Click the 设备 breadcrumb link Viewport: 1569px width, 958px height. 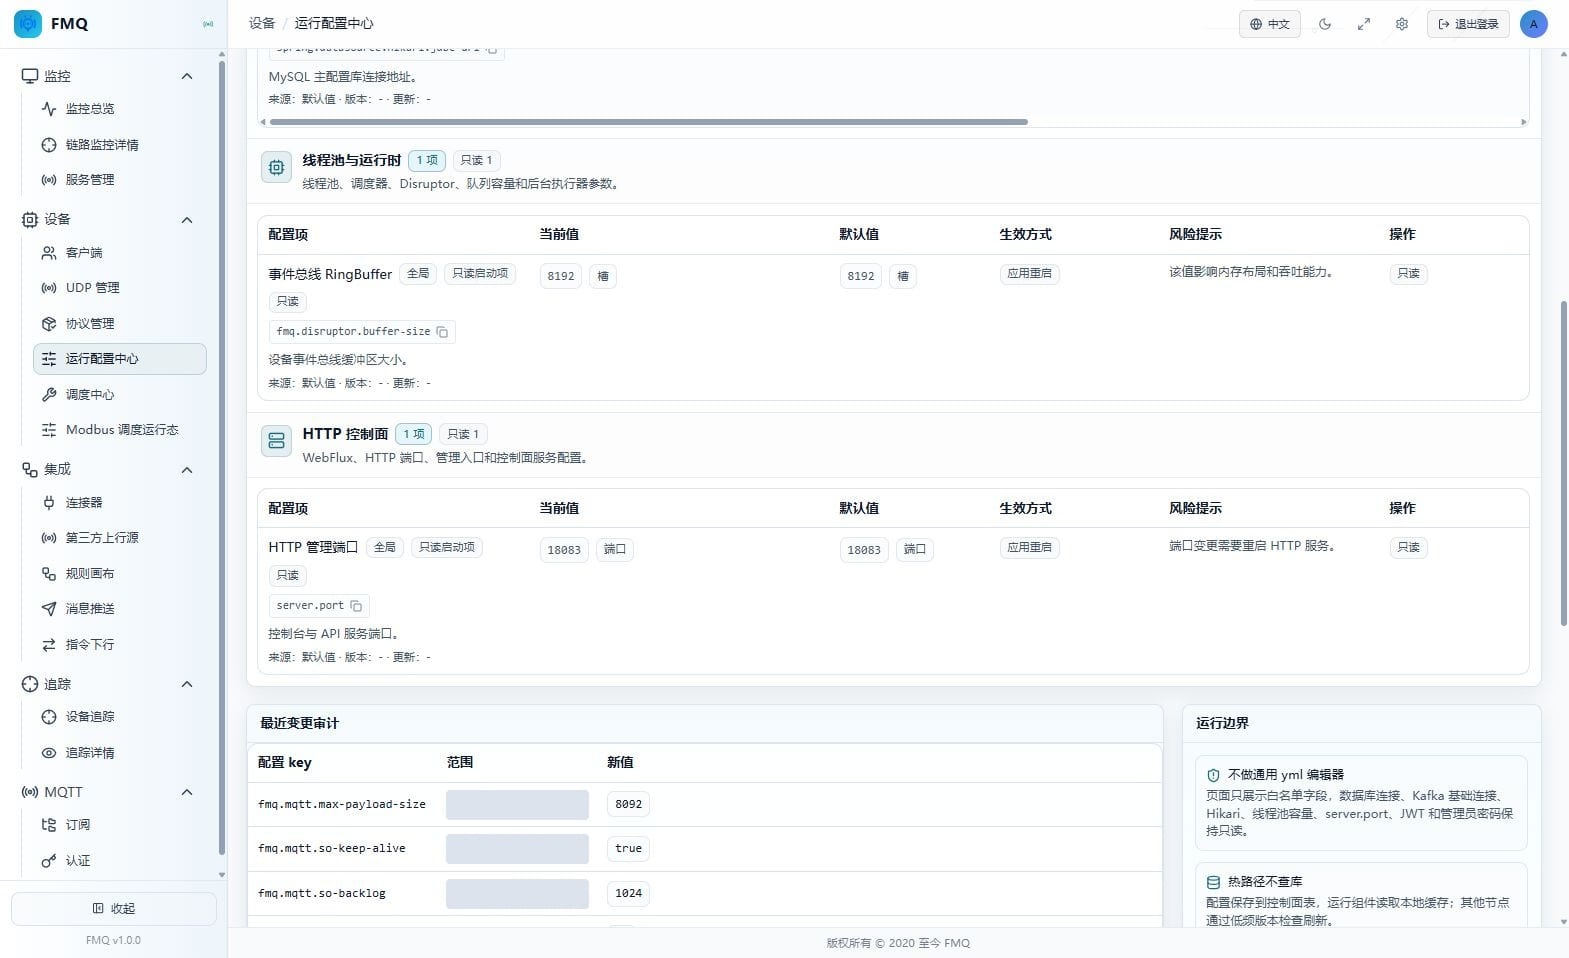click(262, 23)
